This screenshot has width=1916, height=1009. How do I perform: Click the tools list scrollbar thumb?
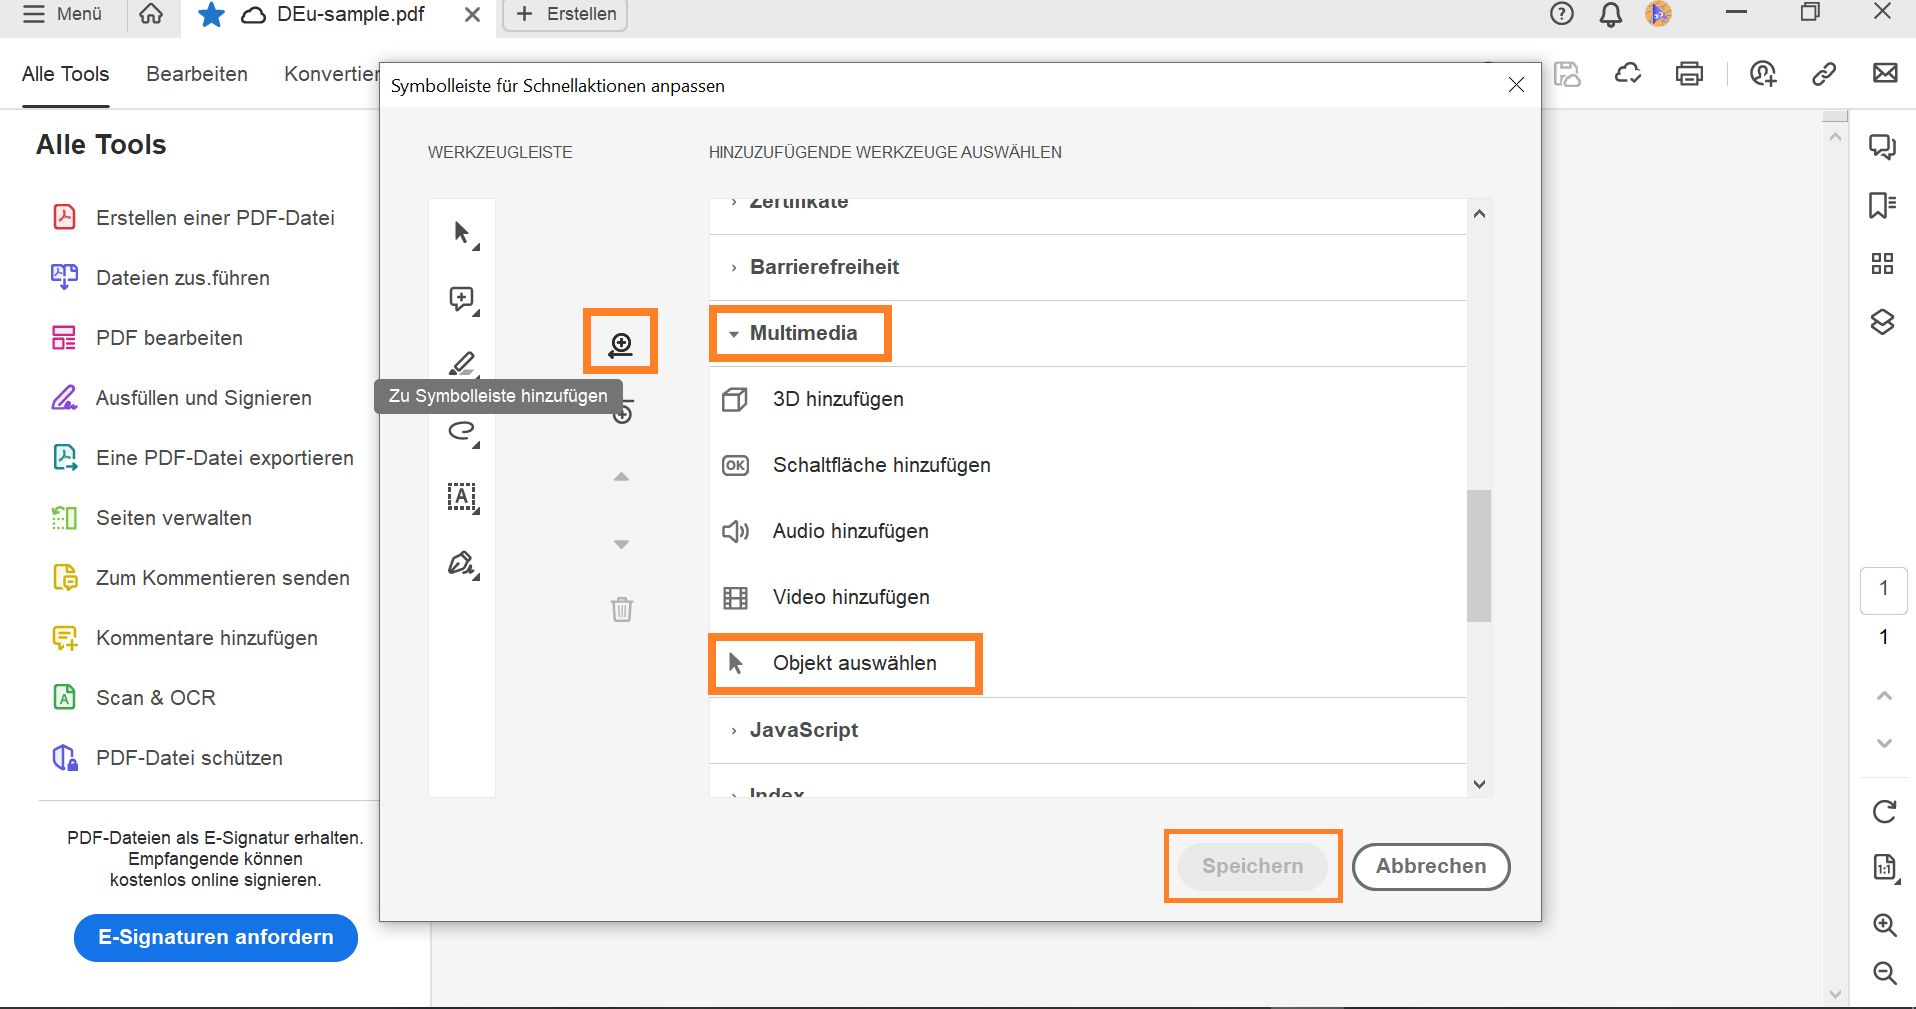(1479, 555)
